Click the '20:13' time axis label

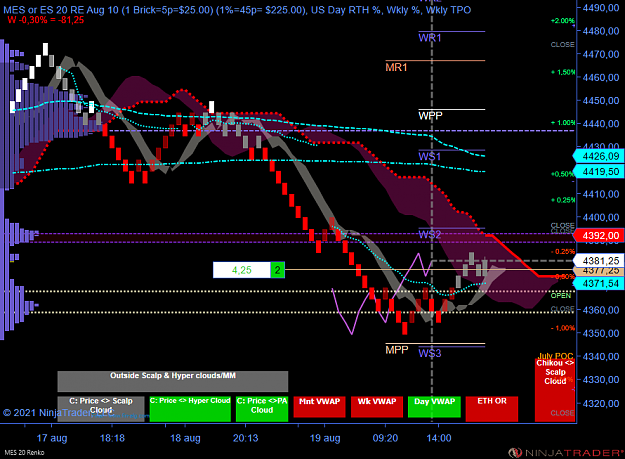[246, 438]
